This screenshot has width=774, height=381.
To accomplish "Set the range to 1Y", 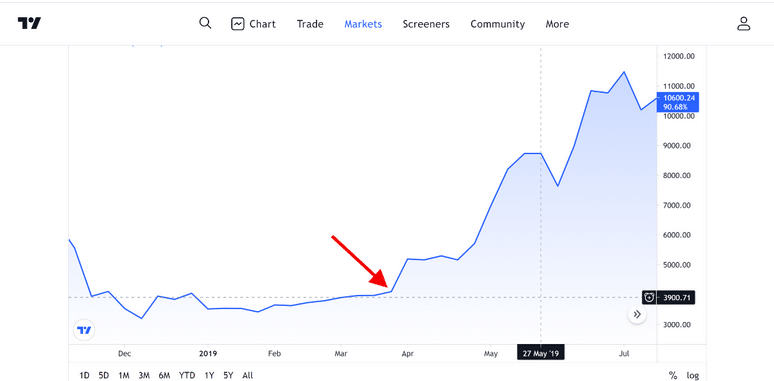I will [x=209, y=376].
